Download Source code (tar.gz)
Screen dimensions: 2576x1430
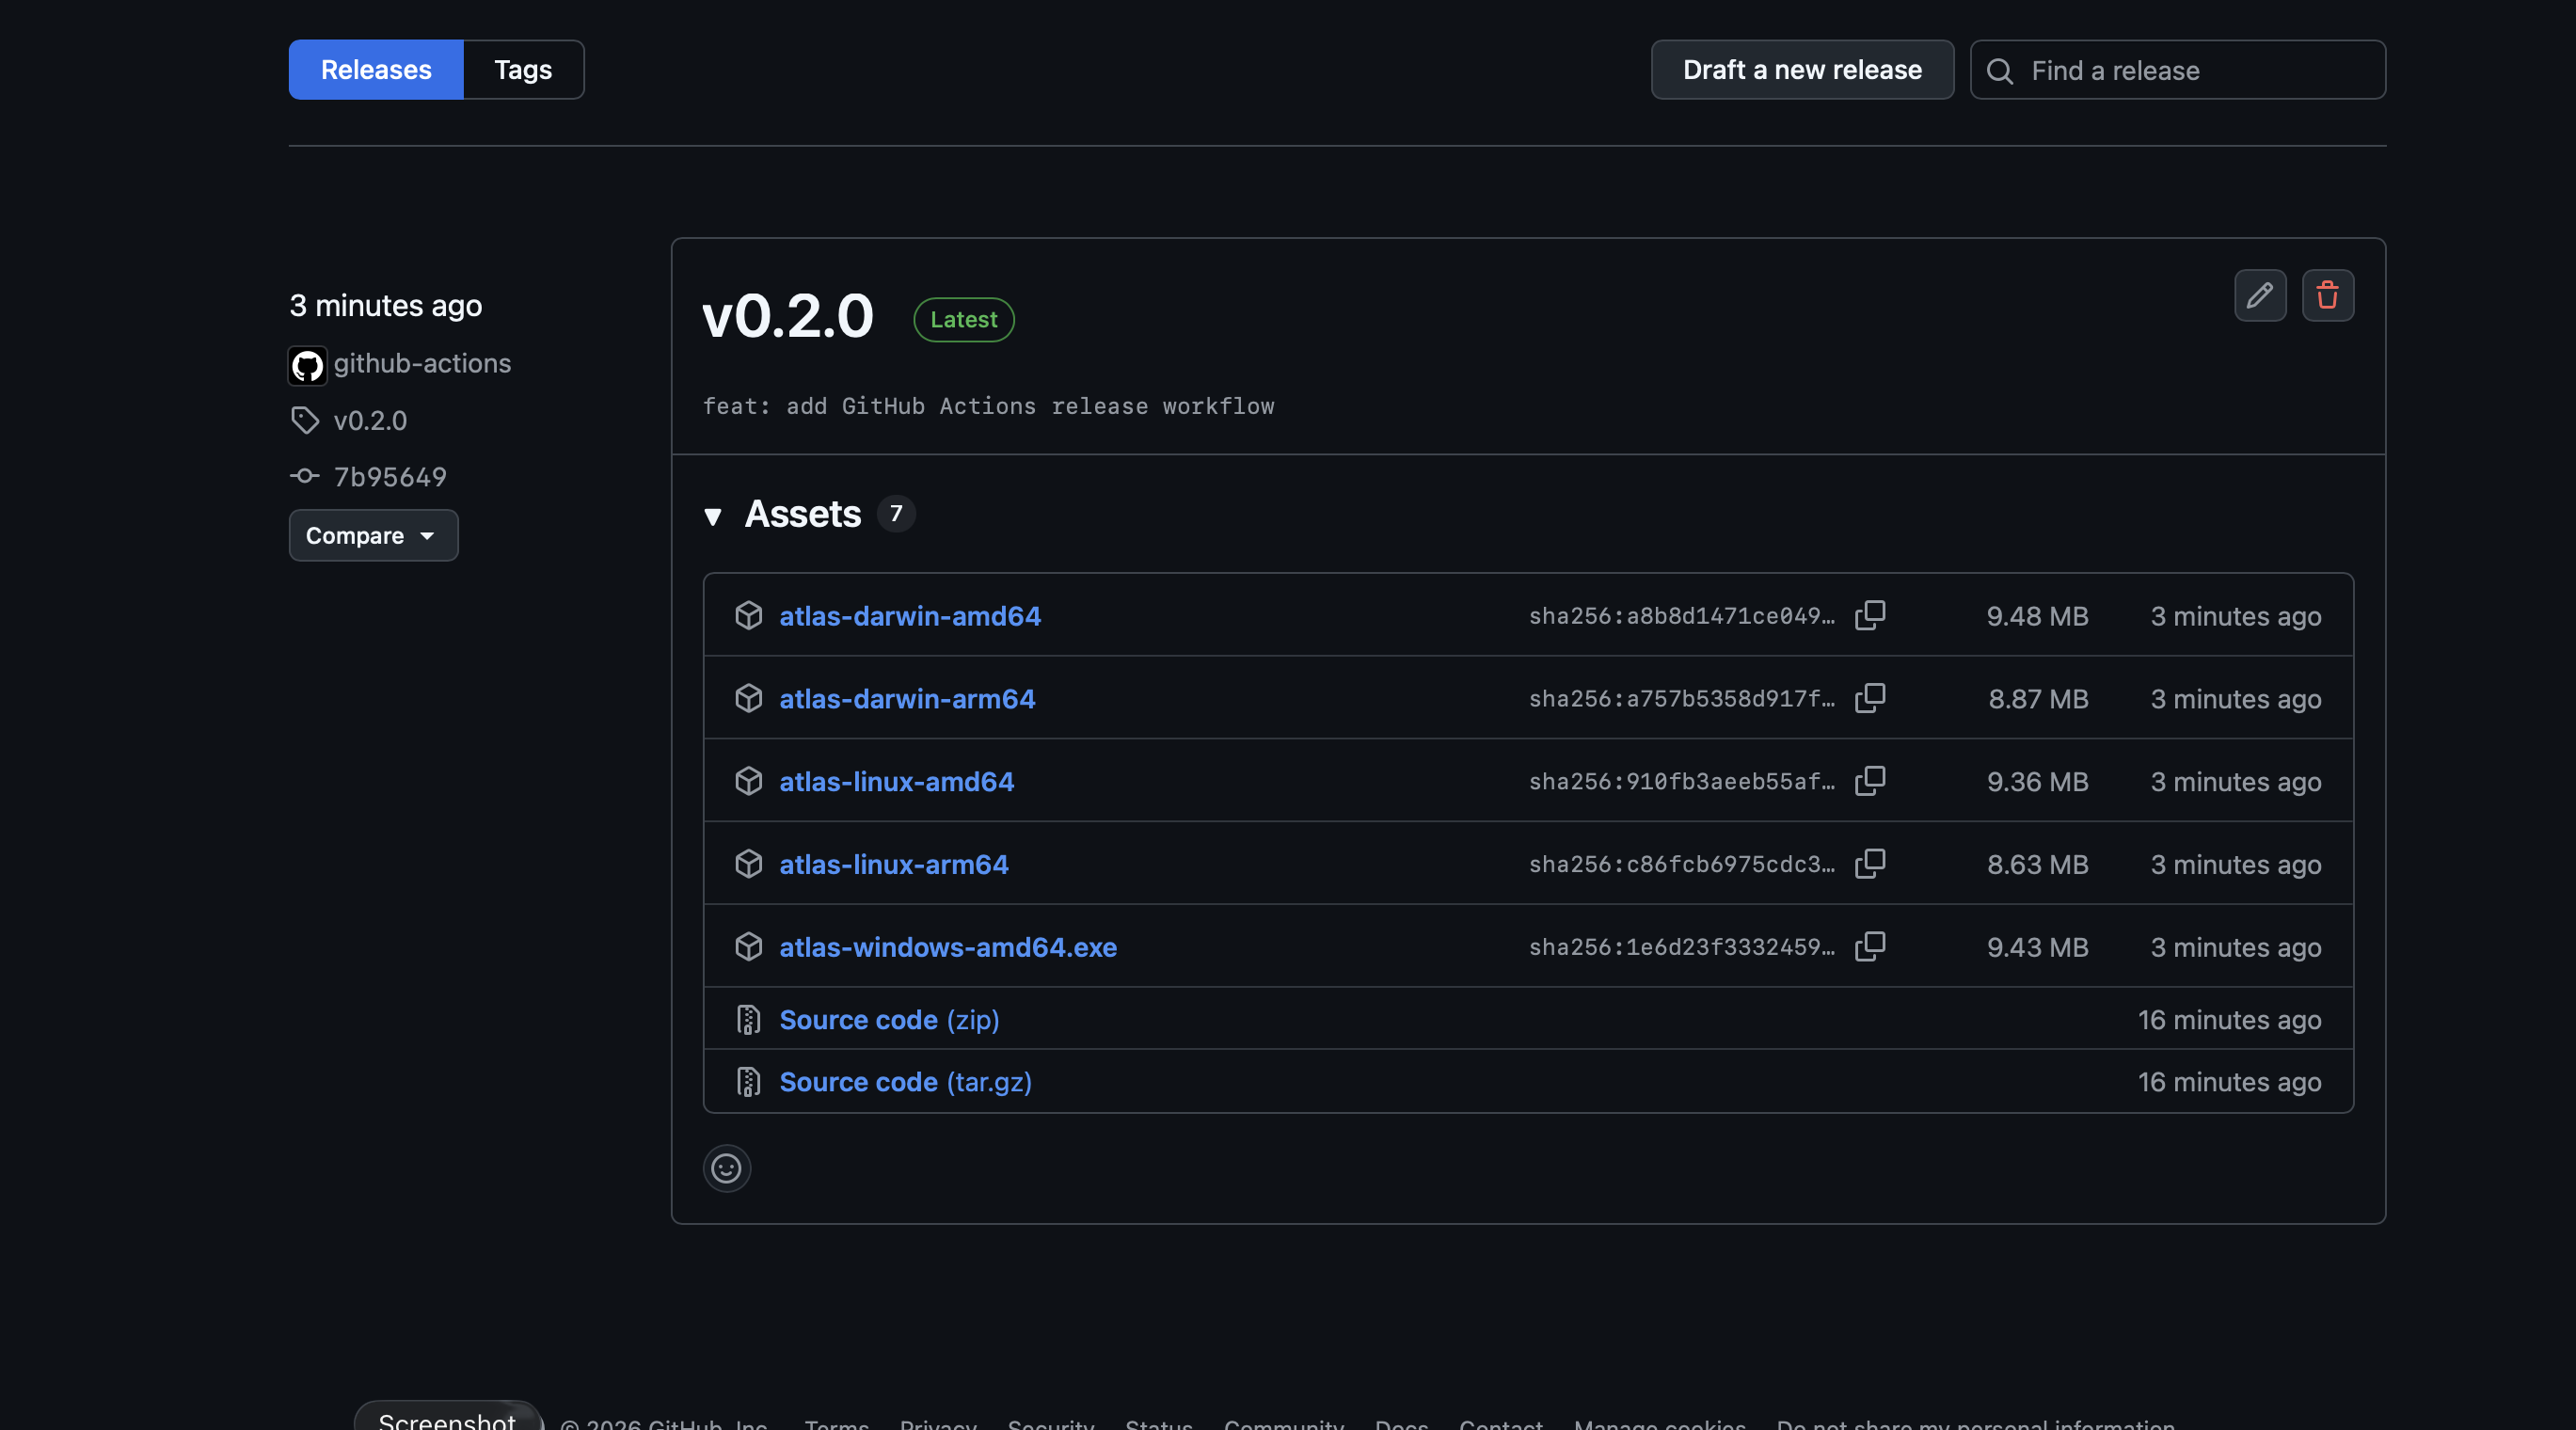coord(905,1082)
